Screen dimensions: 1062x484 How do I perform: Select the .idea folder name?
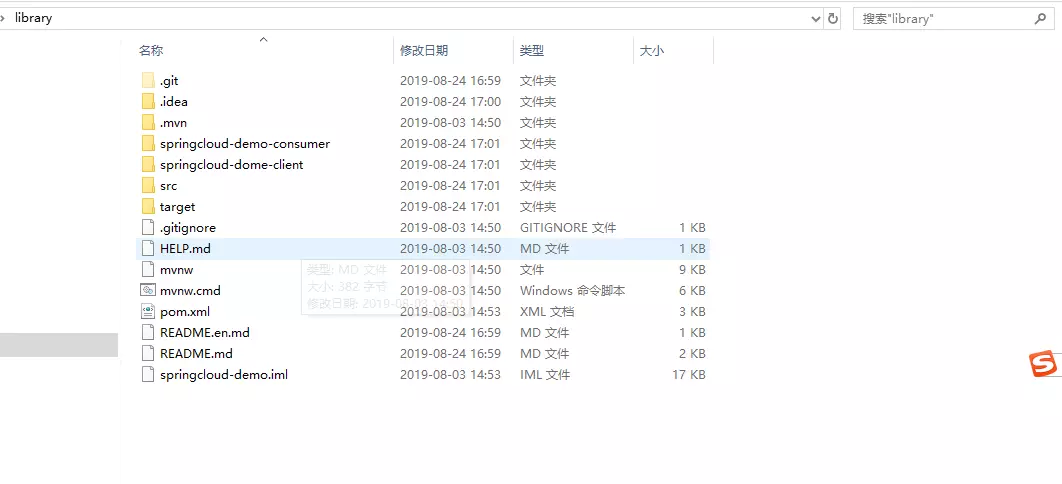[x=174, y=102]
